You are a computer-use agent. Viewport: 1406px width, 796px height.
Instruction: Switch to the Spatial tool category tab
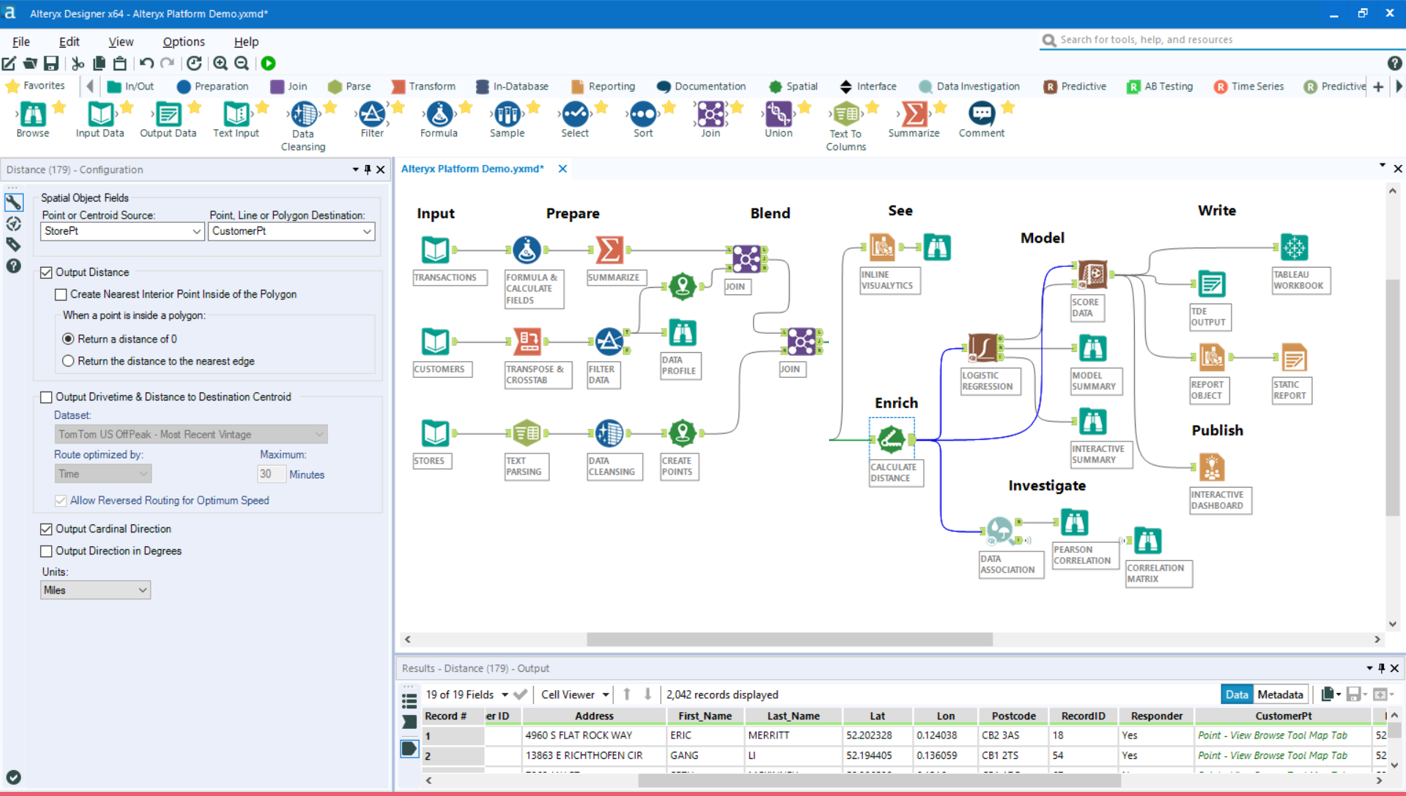792,86
